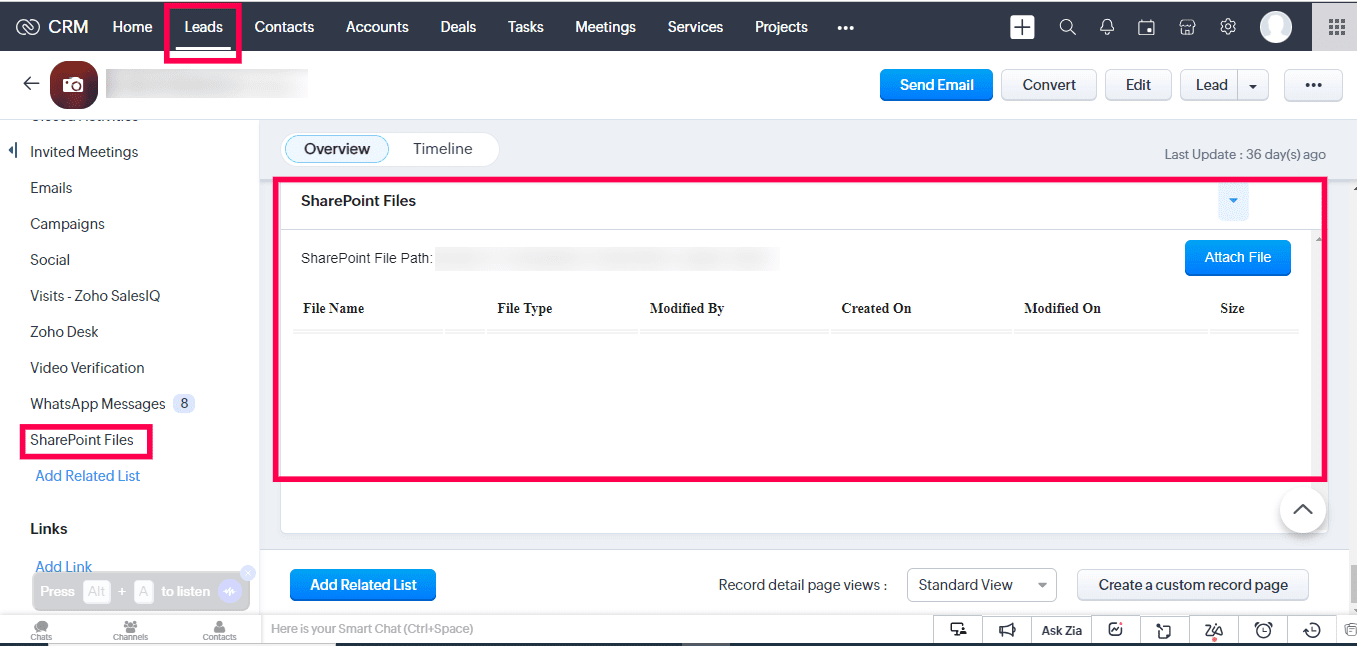The width and height of the screenshot is (1357, 646).
Task: Open the search magnifier icon
Action: (1068, 27)
